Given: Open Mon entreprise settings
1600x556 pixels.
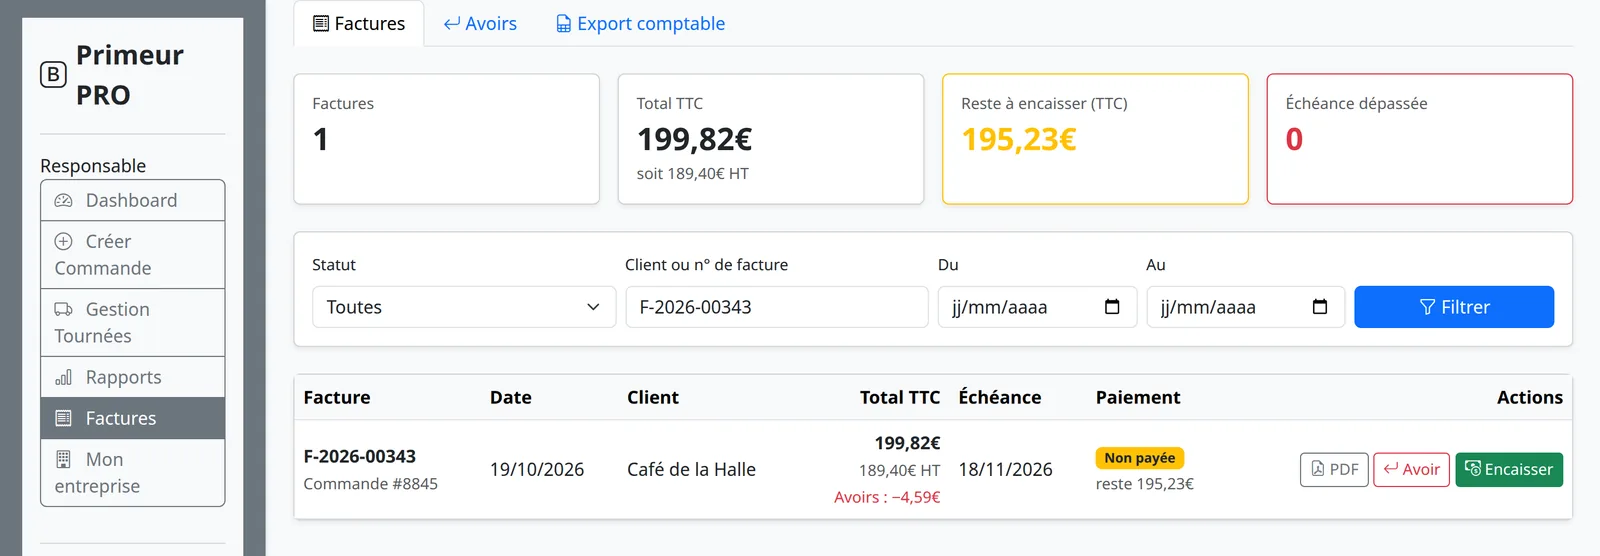Looking at the screenshot, I should point(133,472).
